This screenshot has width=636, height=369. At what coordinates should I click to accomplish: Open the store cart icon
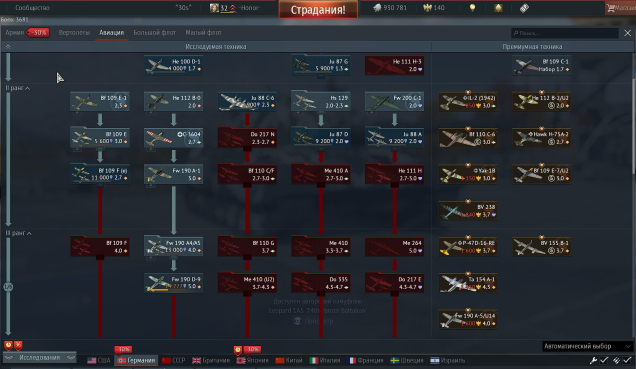pyautogui.click(x=610, y=8)
